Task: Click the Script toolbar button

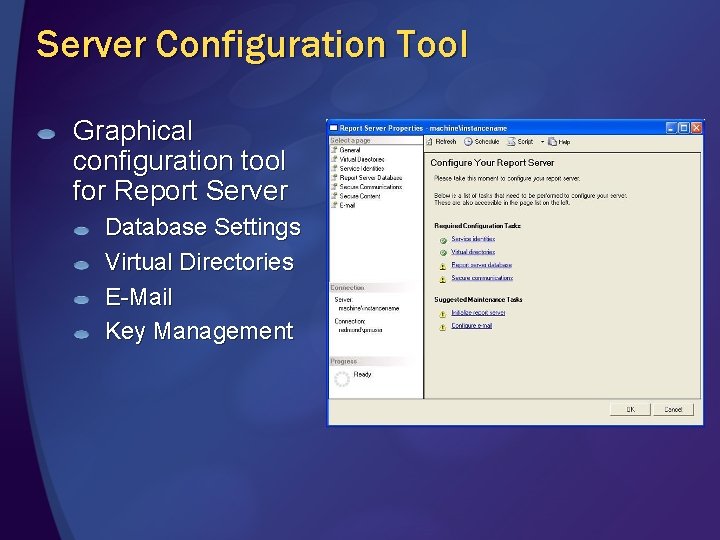Action: click(520, 142)
